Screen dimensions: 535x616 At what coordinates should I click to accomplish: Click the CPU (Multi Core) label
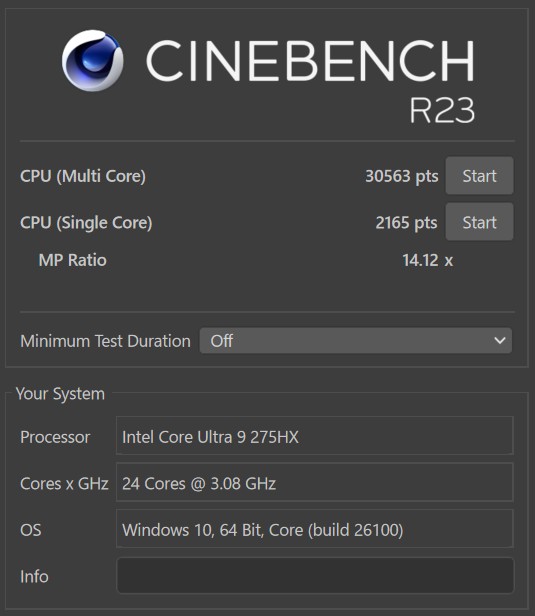click(83, 176)
